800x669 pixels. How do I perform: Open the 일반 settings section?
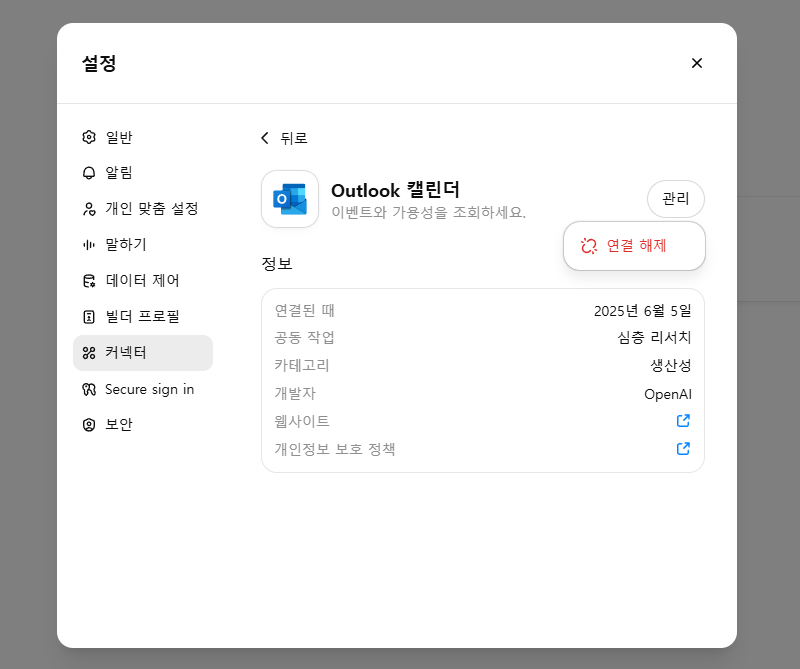coord(143,137)
